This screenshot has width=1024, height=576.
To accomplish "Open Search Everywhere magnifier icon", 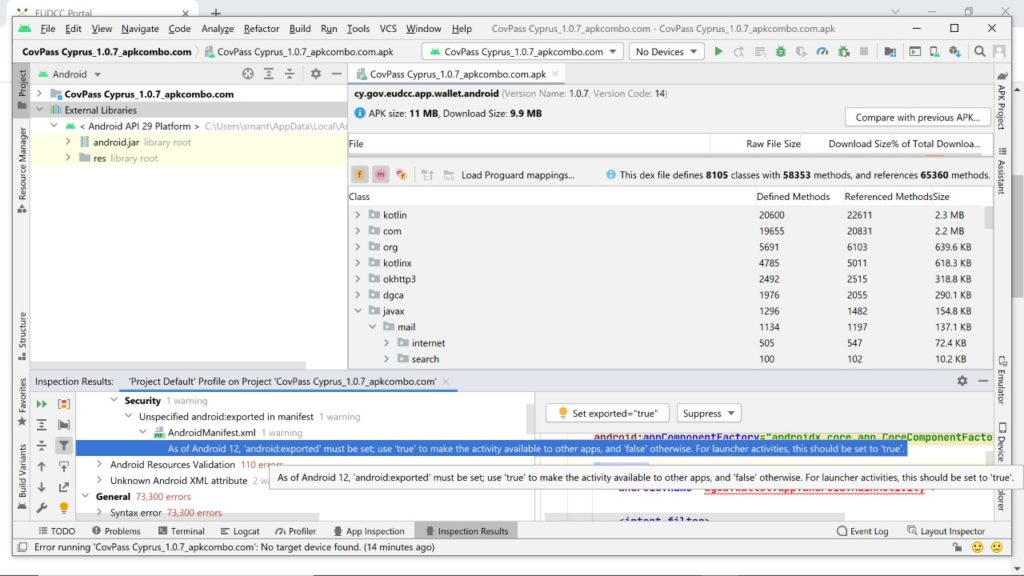I will click(x=980, y=52).
